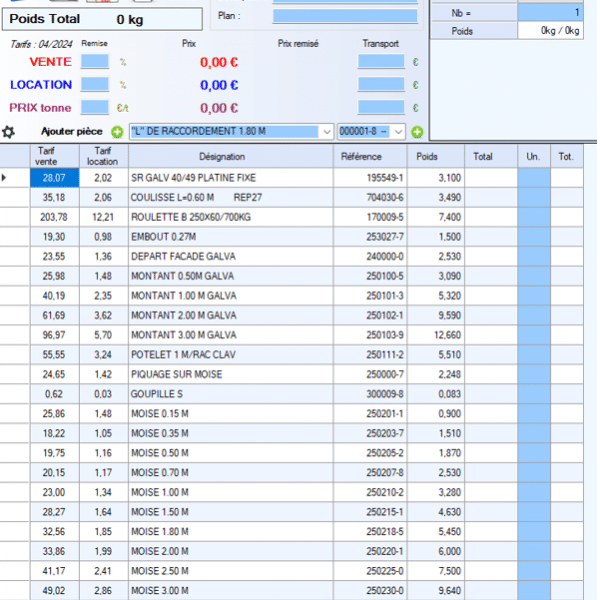Click the Poids Total 0 kg box
Screen dimensions: 600x600
coord(102,19)
